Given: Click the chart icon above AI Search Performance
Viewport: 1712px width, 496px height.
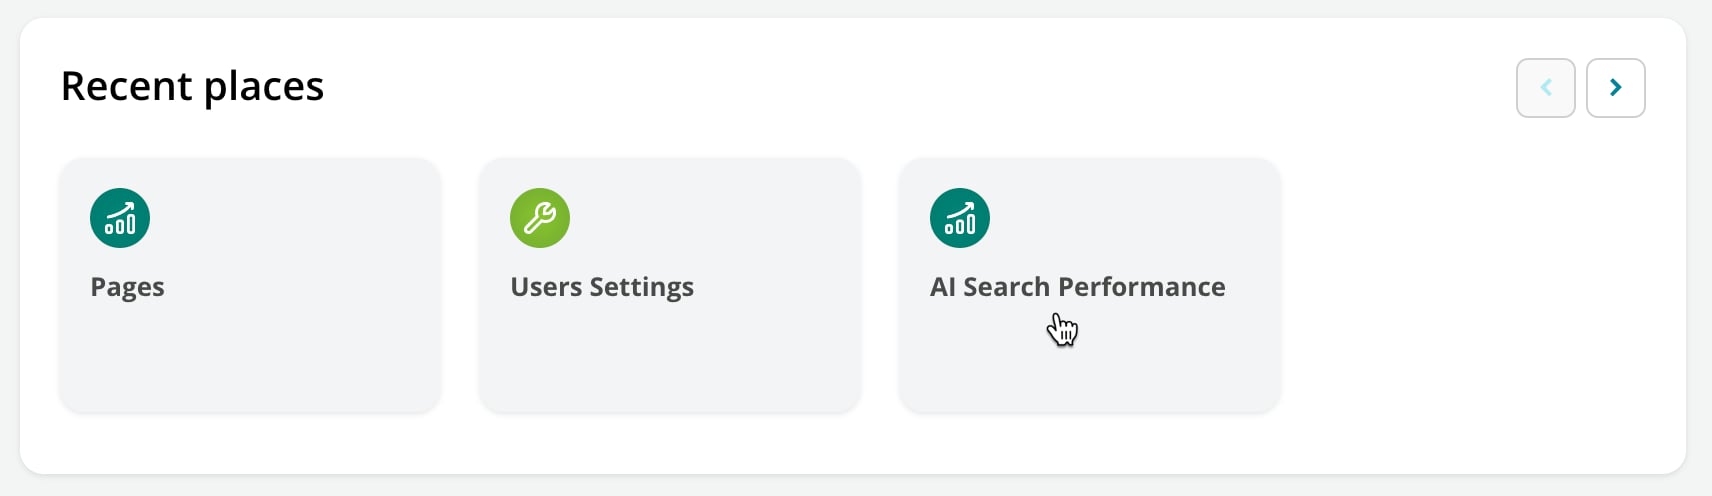Looking at the screenshot, I should click(x=960, y=218).
